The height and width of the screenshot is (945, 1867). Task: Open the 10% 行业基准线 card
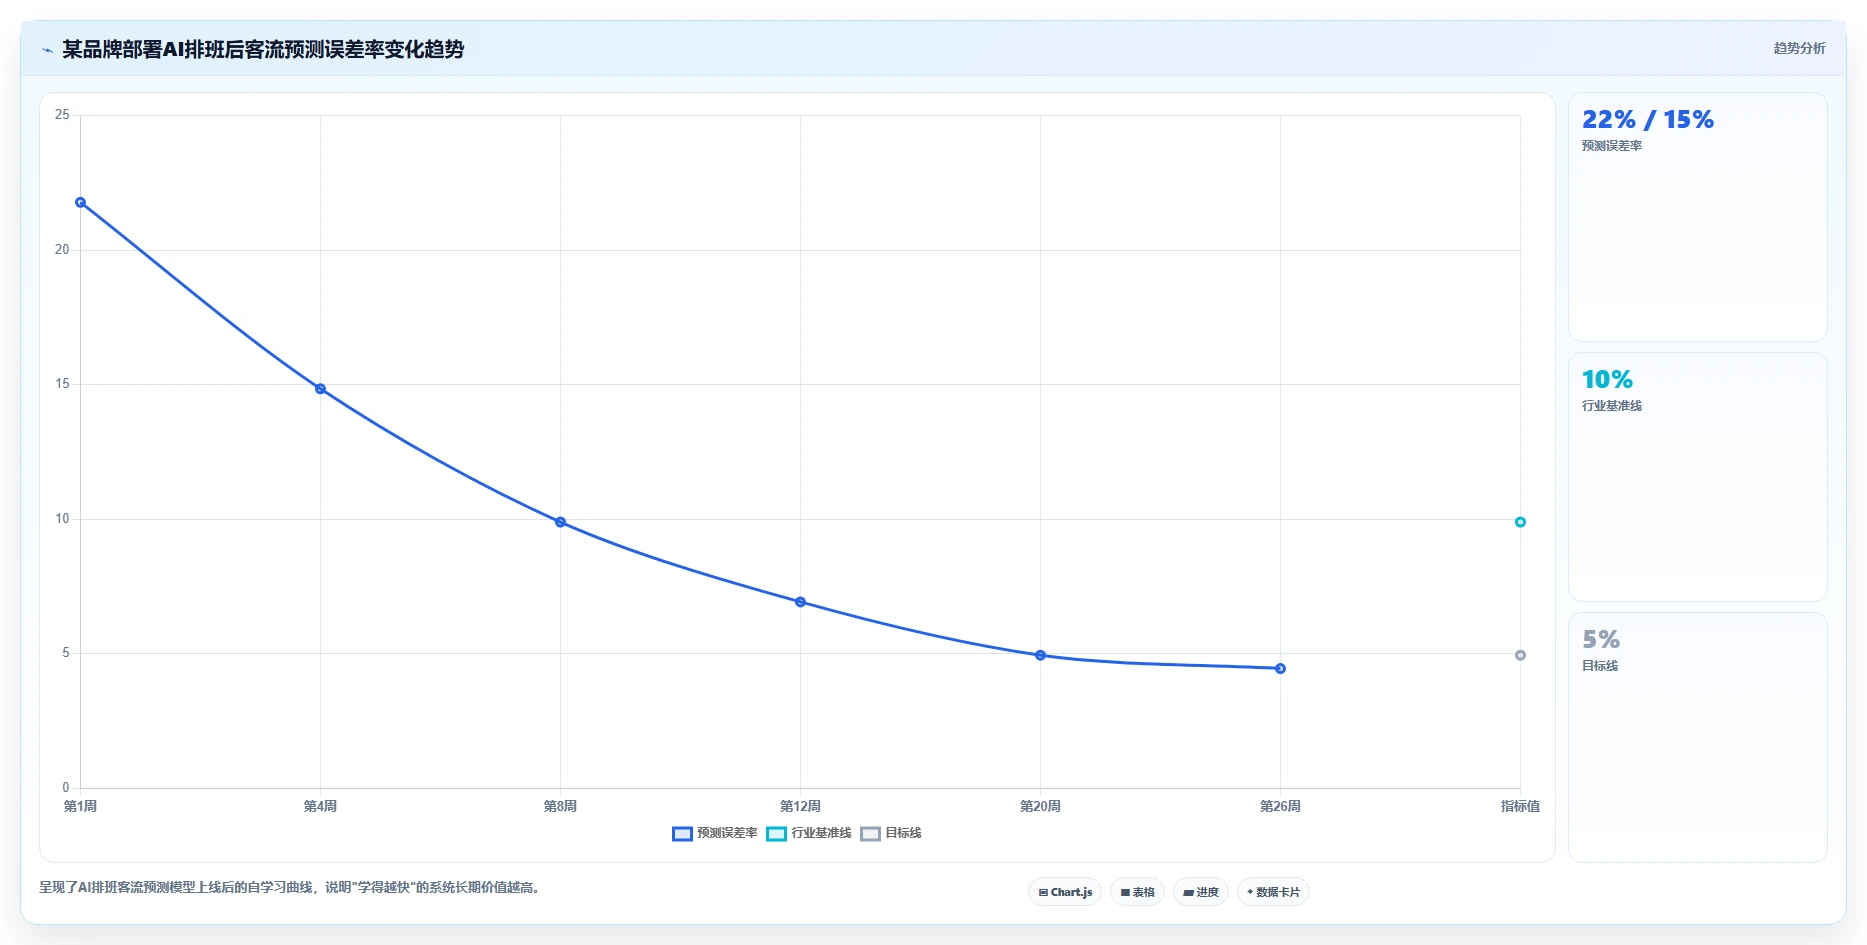click(x=1697, y=477)
